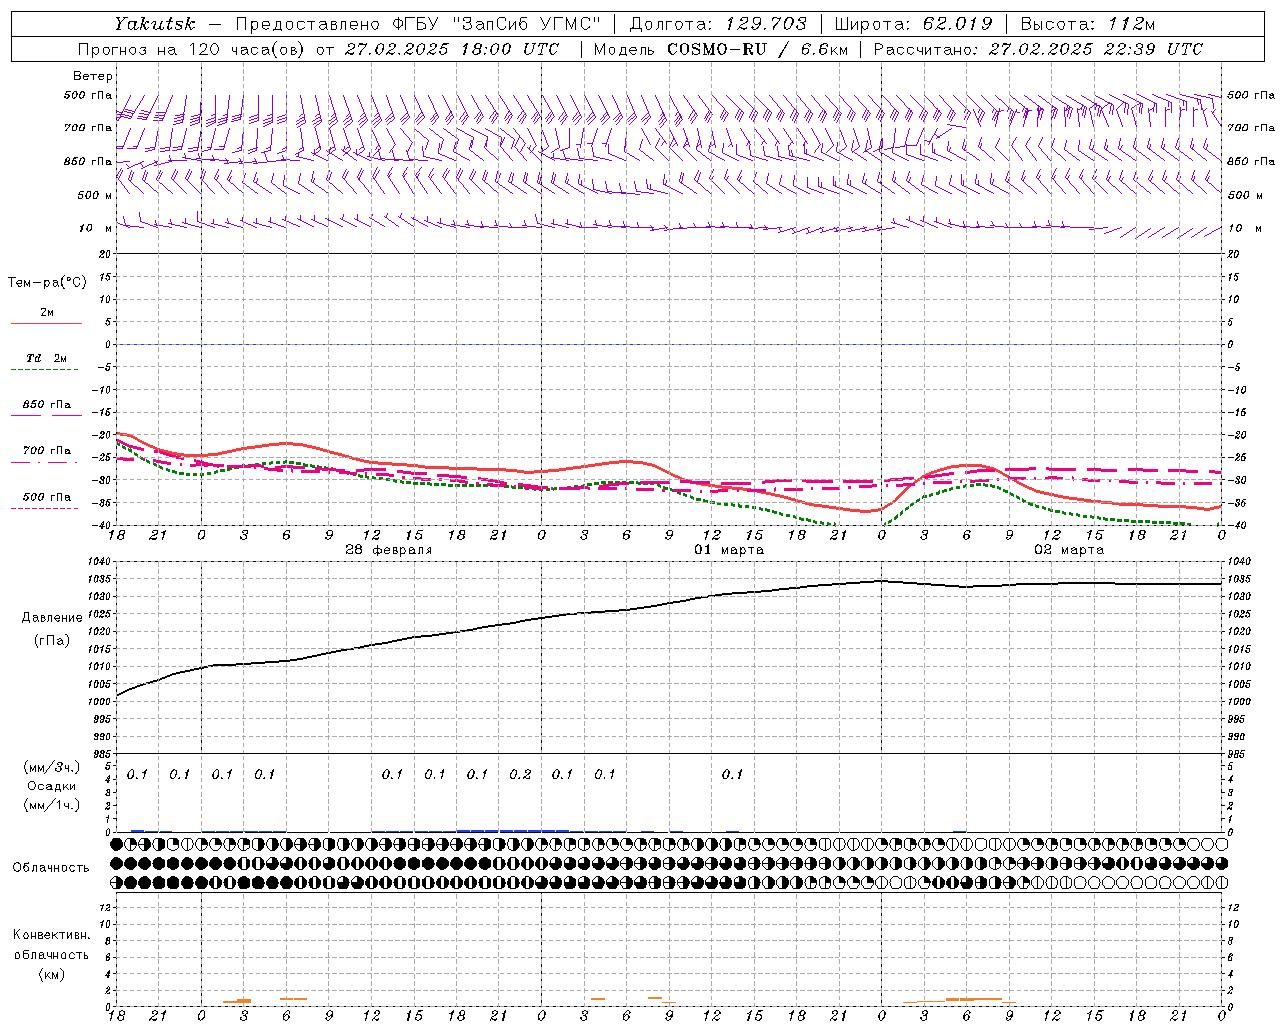Click the 'Конвективн.' convective cloud label
Screen dimensions: 1280x1024
[52, 935]
